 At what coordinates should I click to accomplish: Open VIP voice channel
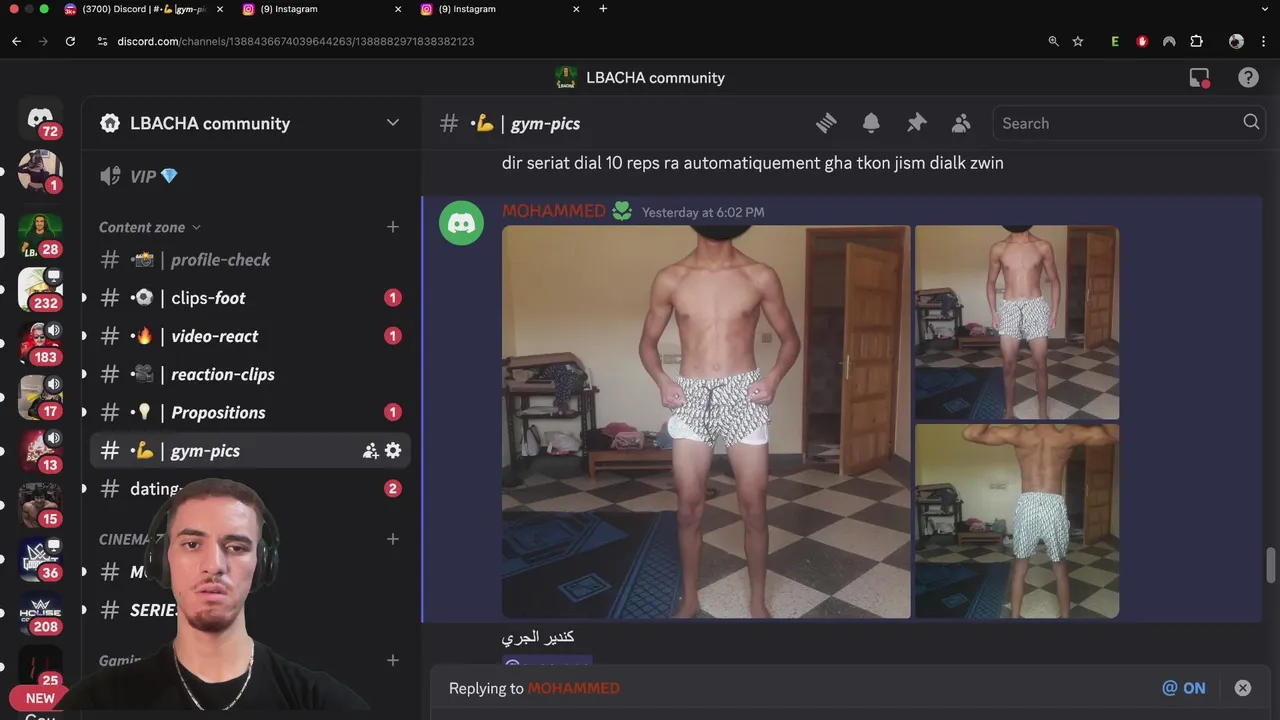(x=250, y=177)
